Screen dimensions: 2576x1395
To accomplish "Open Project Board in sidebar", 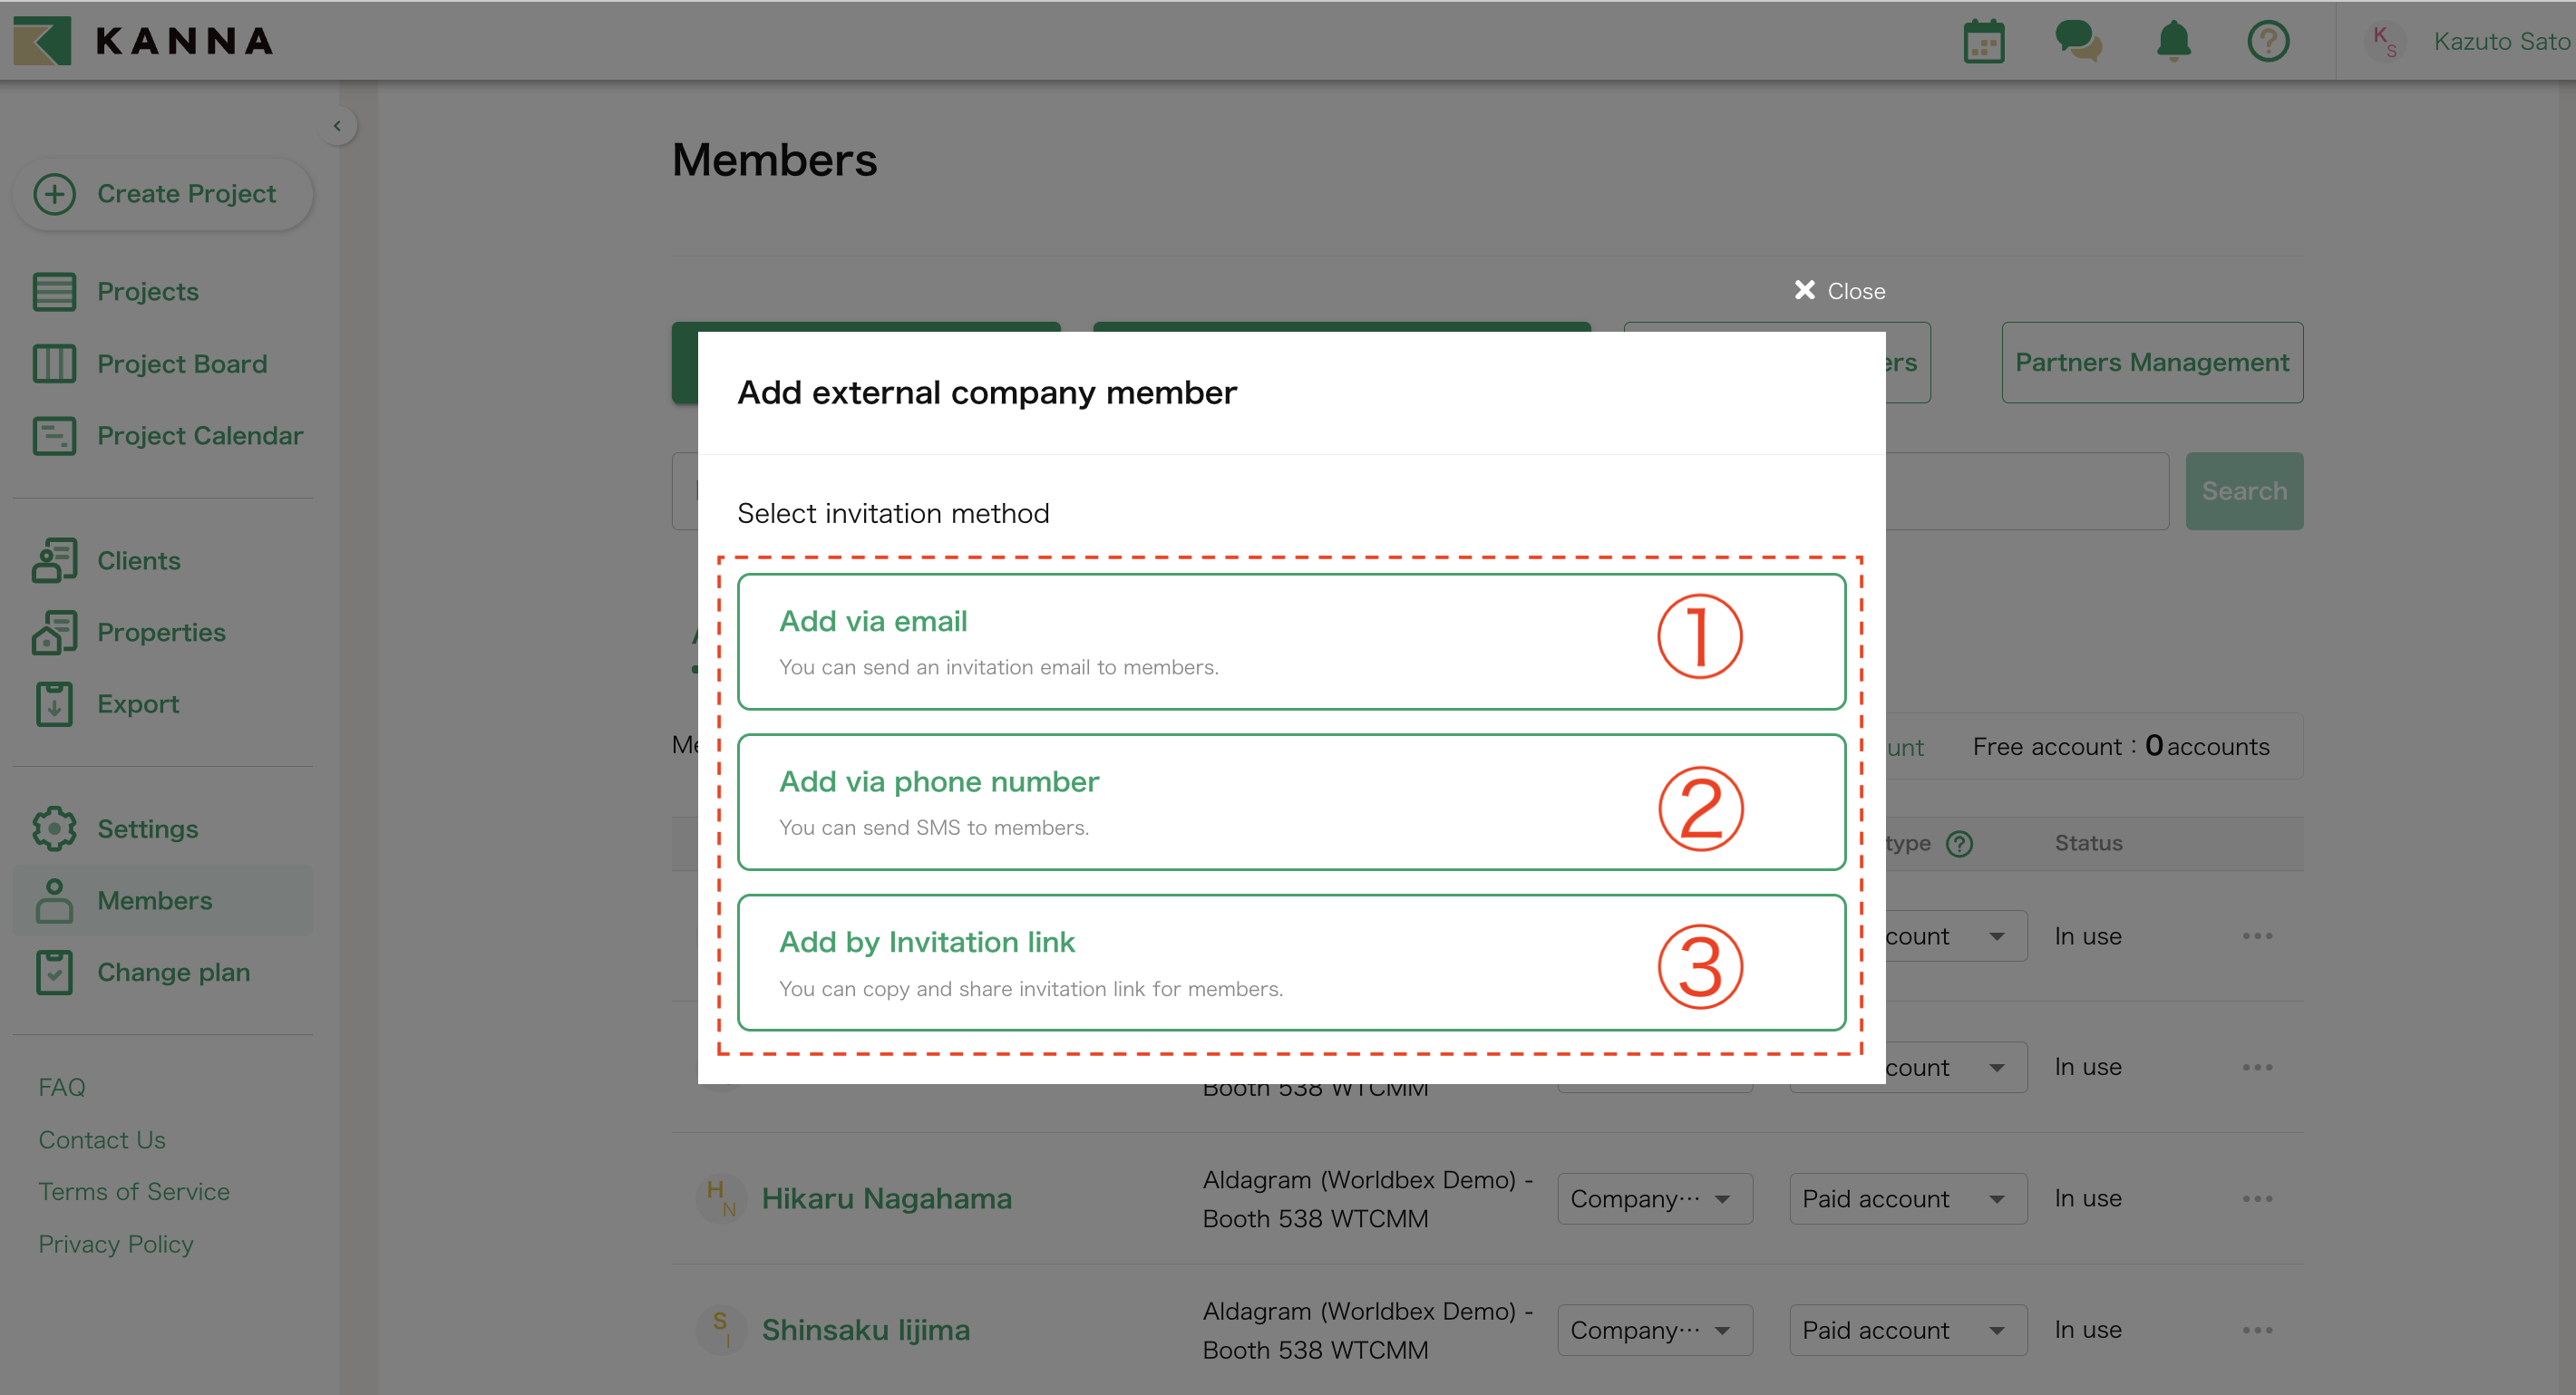I will (x=181, y=364).
